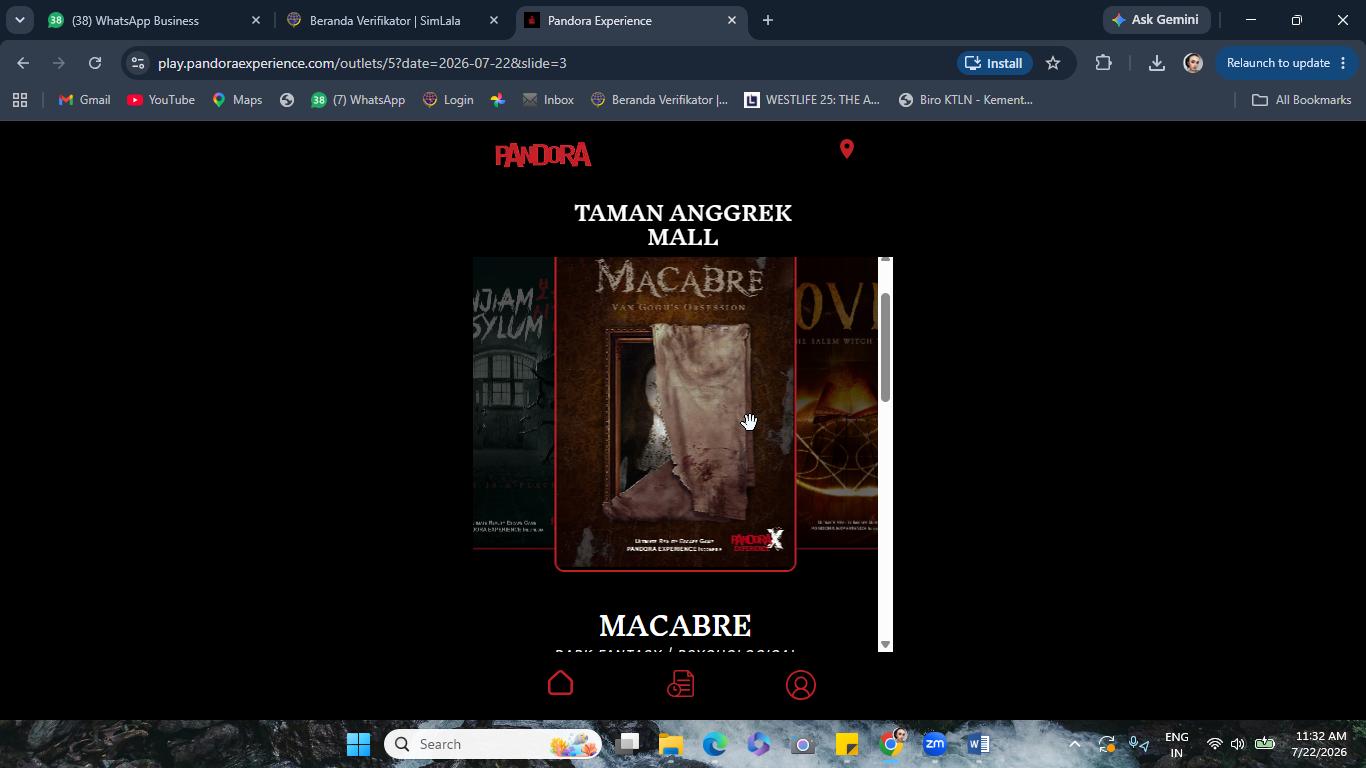The width and height of the screenshot is (1366, 768).
Task: Click the Install app button
Action: click(x=993, y=63)
